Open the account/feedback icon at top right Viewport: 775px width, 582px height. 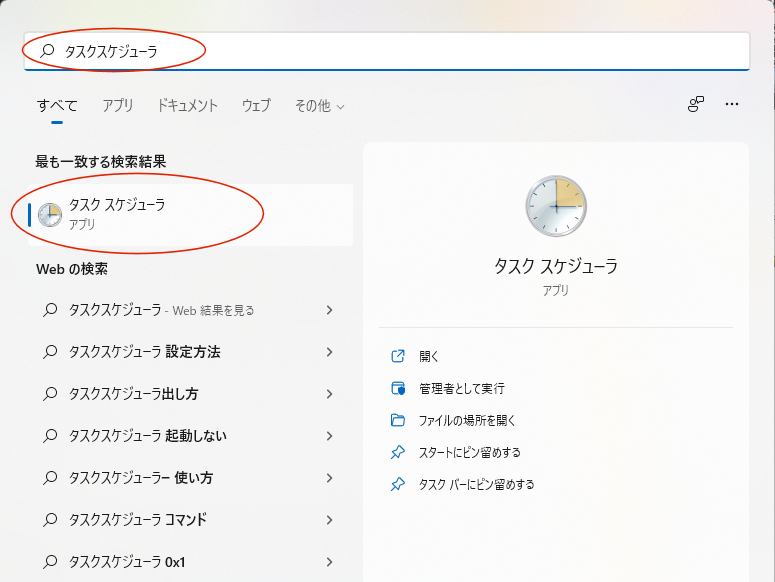tap(696, 104)
